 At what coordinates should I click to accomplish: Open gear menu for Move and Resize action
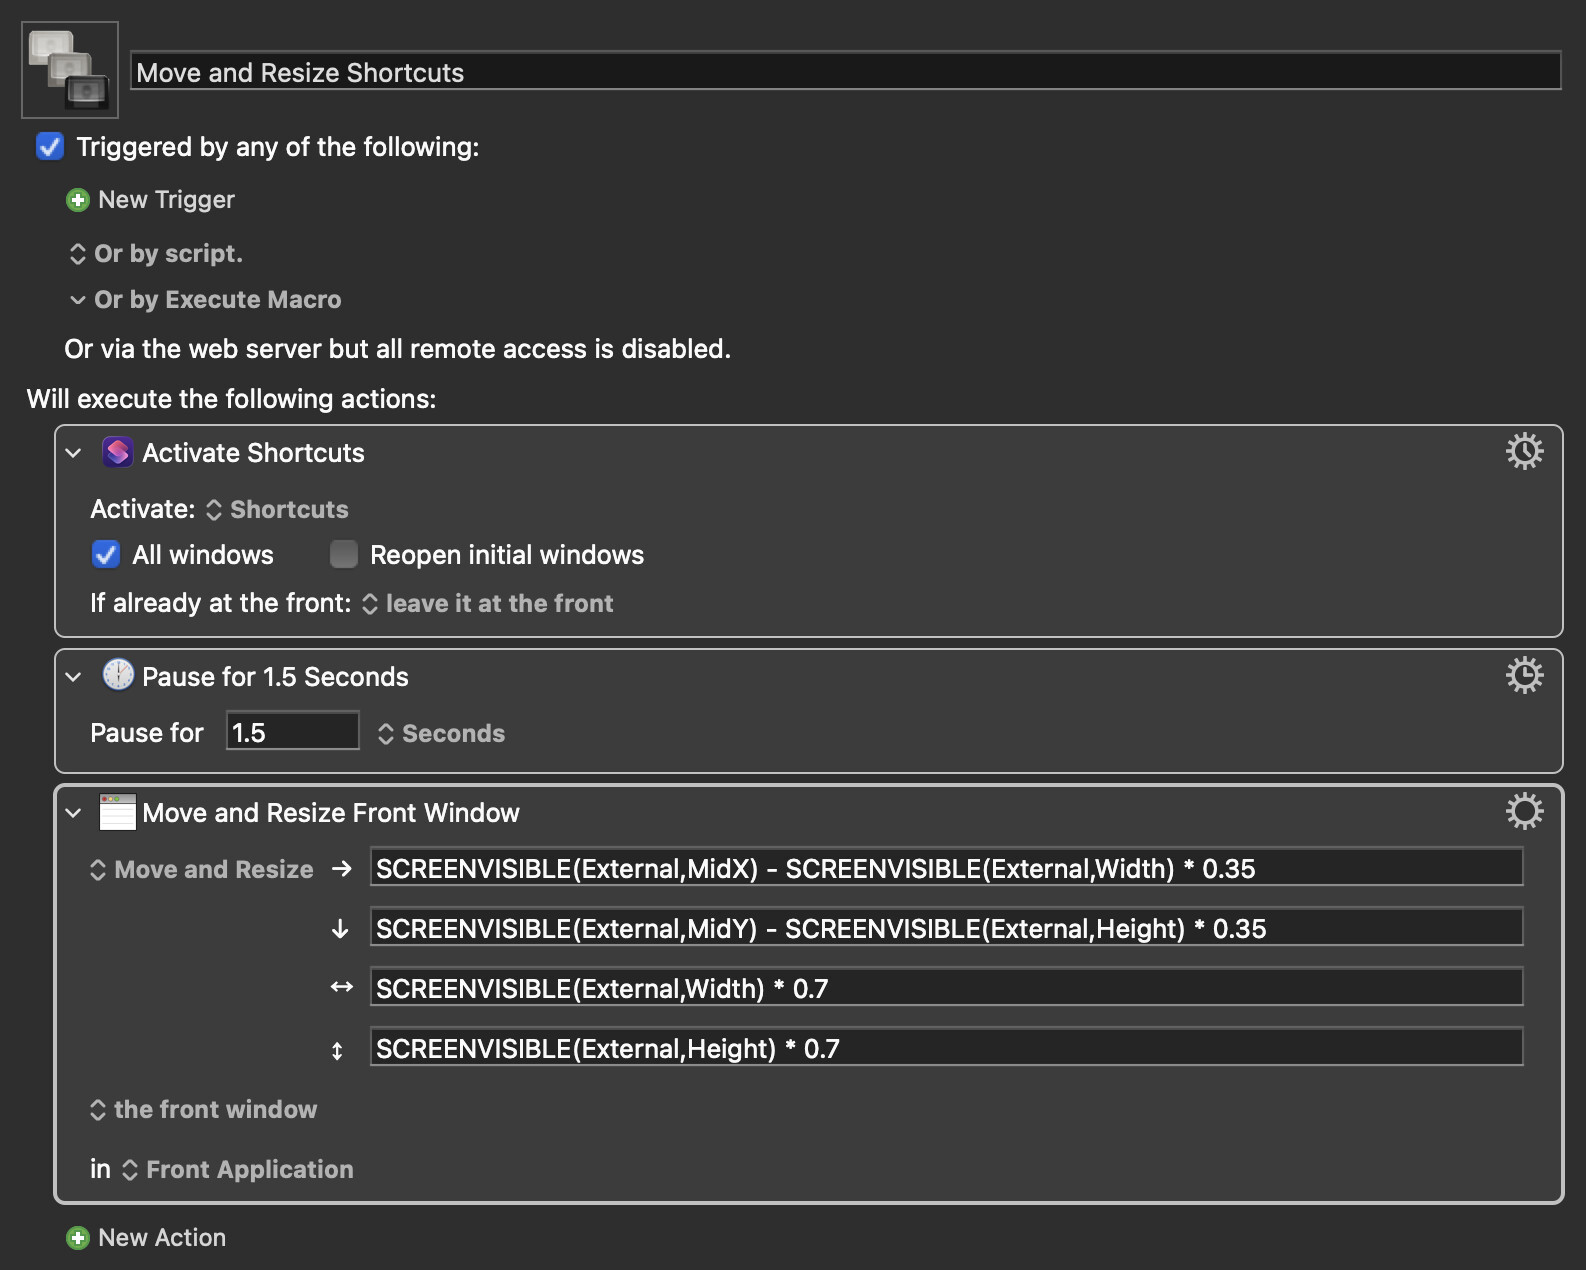click(x=1524, y=812)
